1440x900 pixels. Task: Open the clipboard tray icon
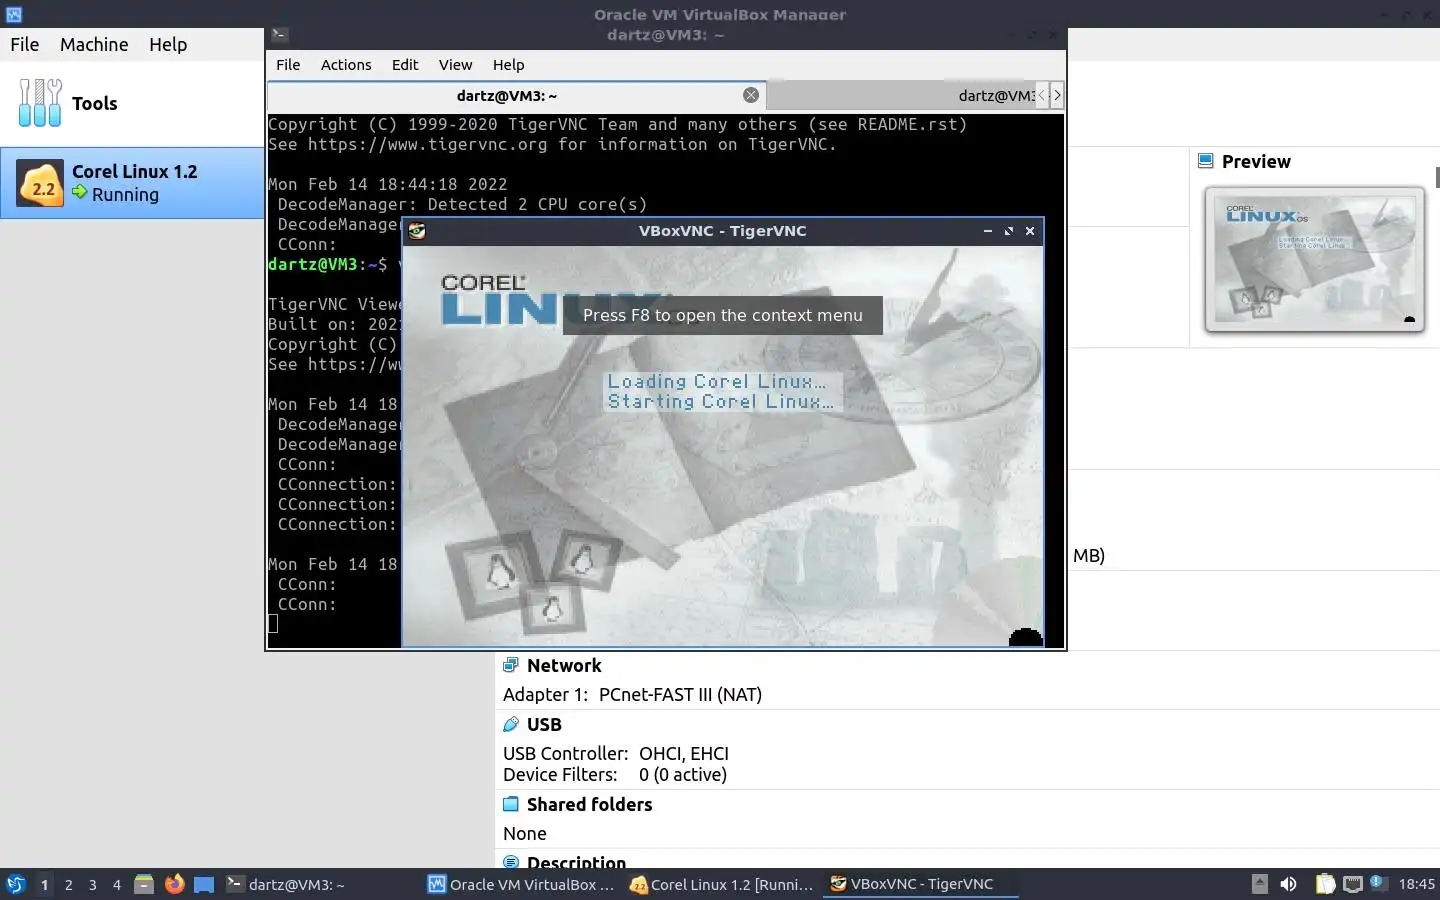pos(1325,884)
